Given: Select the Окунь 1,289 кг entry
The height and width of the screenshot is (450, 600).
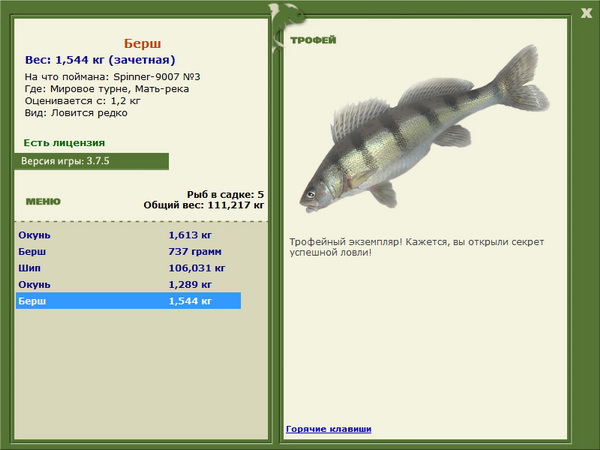Looking at the screenshot, I should [129, 284].
